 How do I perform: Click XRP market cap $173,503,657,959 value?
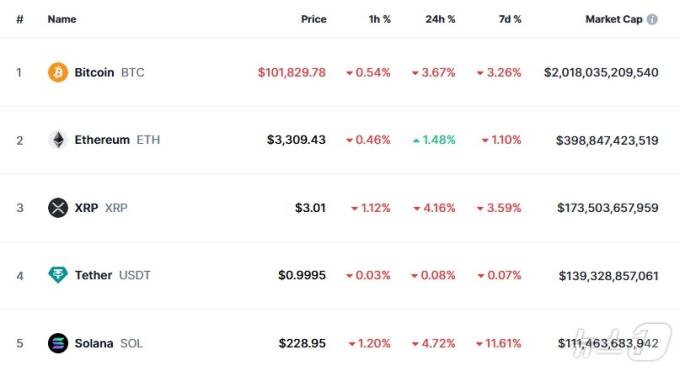pos(608,207)
